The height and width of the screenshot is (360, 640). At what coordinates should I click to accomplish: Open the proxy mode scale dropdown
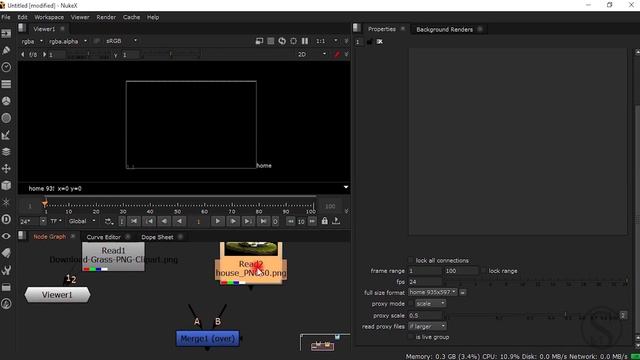point(431,304)
